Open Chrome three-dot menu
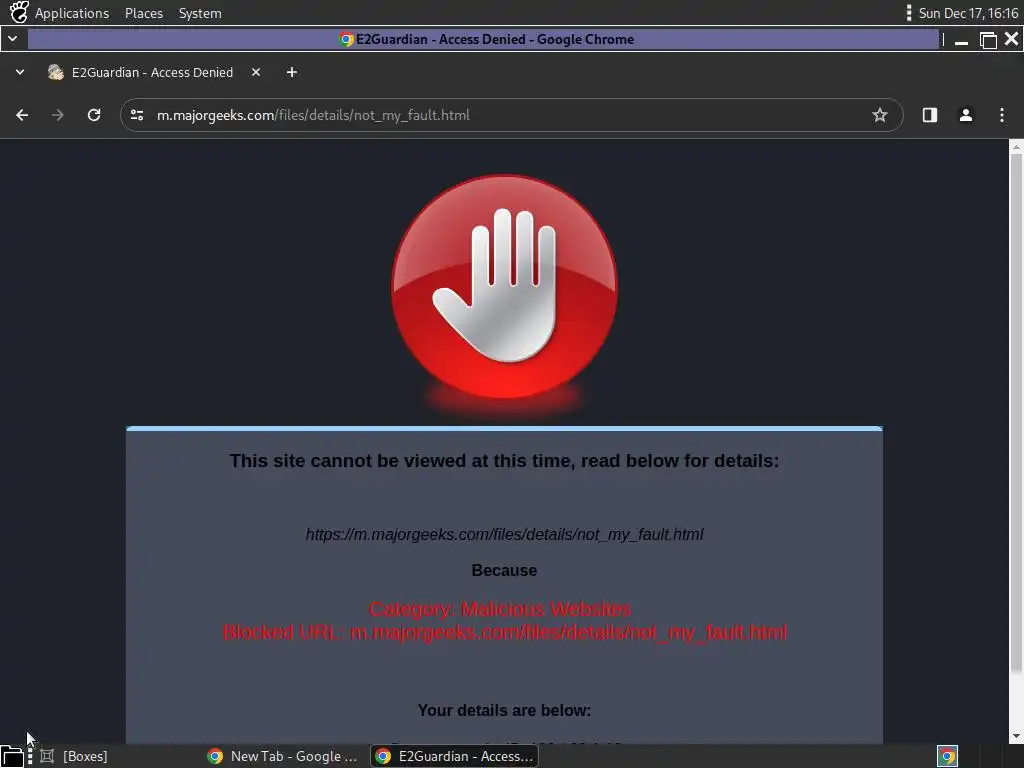This screenshot has width=1024, height=768. tap(1002, 115)
